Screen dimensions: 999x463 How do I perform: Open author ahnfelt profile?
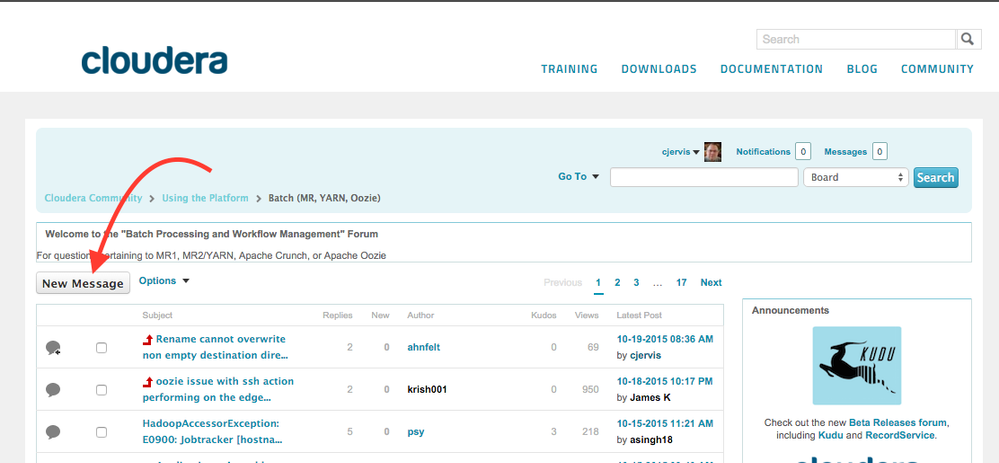(424, 347)
